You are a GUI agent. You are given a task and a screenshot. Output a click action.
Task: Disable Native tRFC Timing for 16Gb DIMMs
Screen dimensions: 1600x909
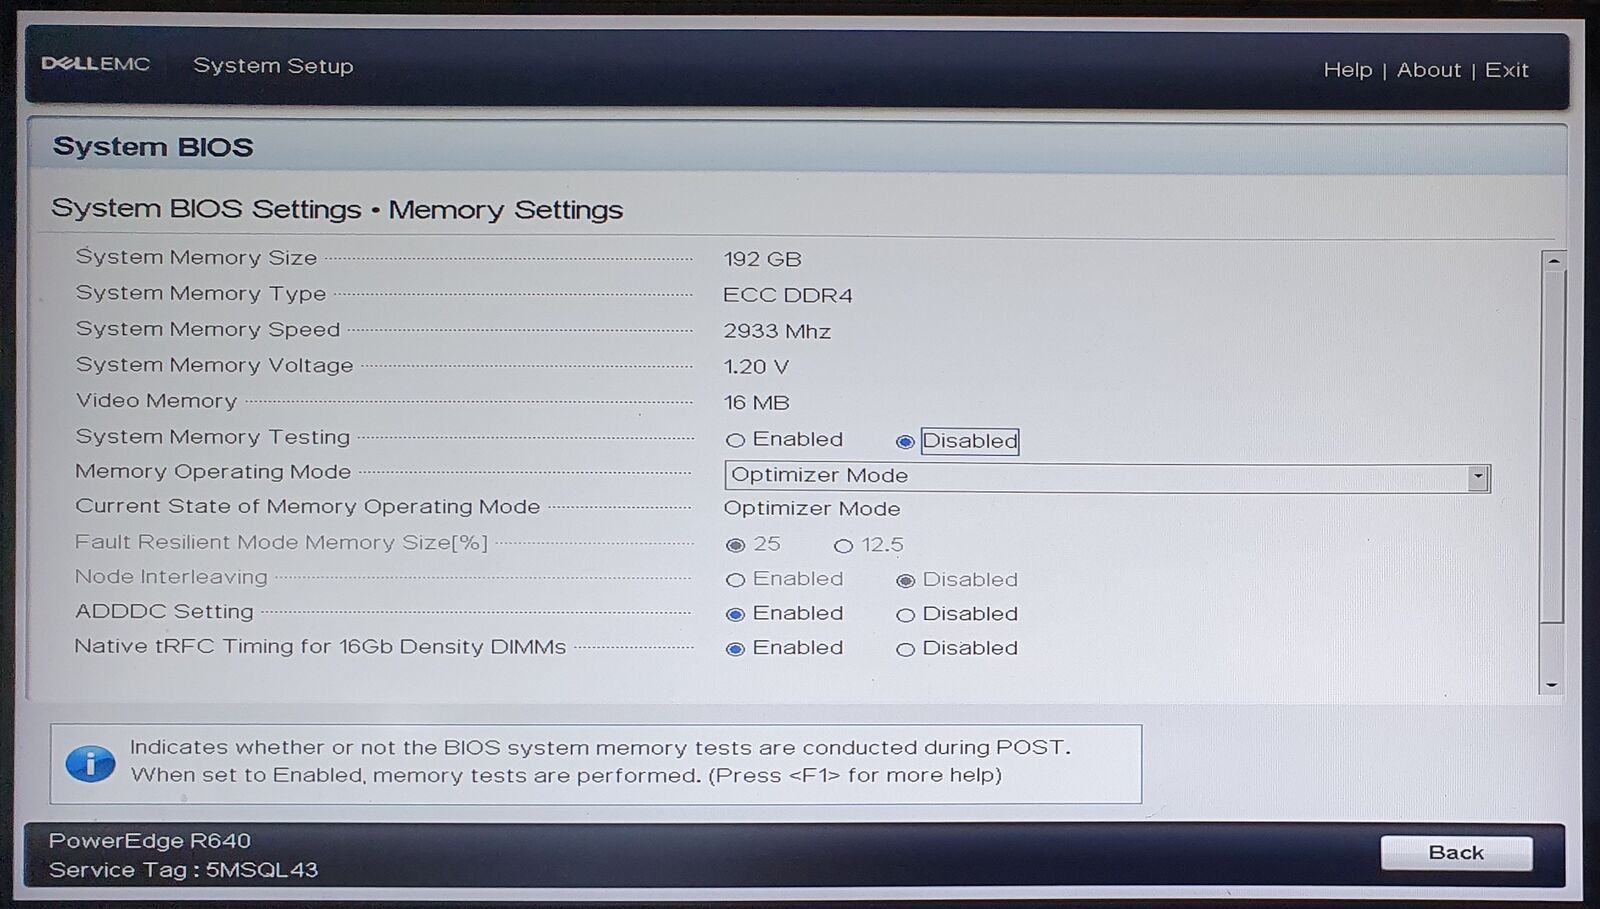pos(906,649)
